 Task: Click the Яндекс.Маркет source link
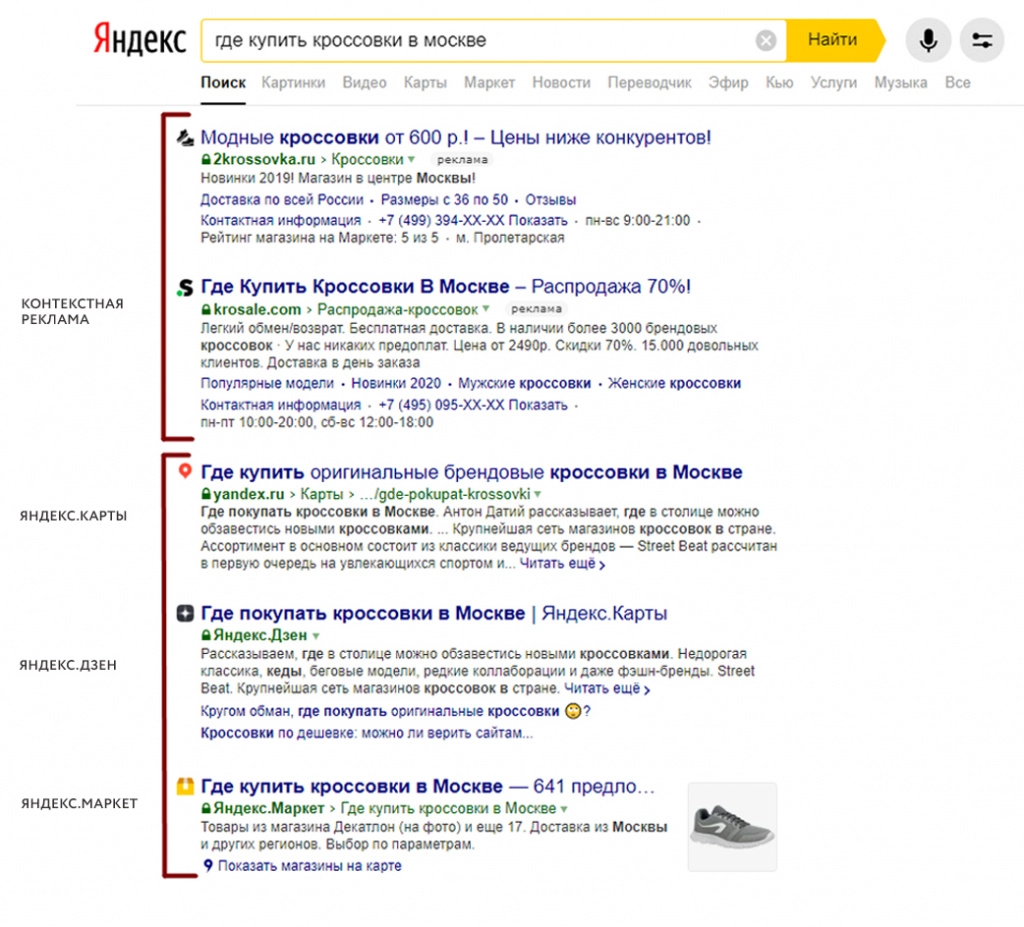[268, 808]
